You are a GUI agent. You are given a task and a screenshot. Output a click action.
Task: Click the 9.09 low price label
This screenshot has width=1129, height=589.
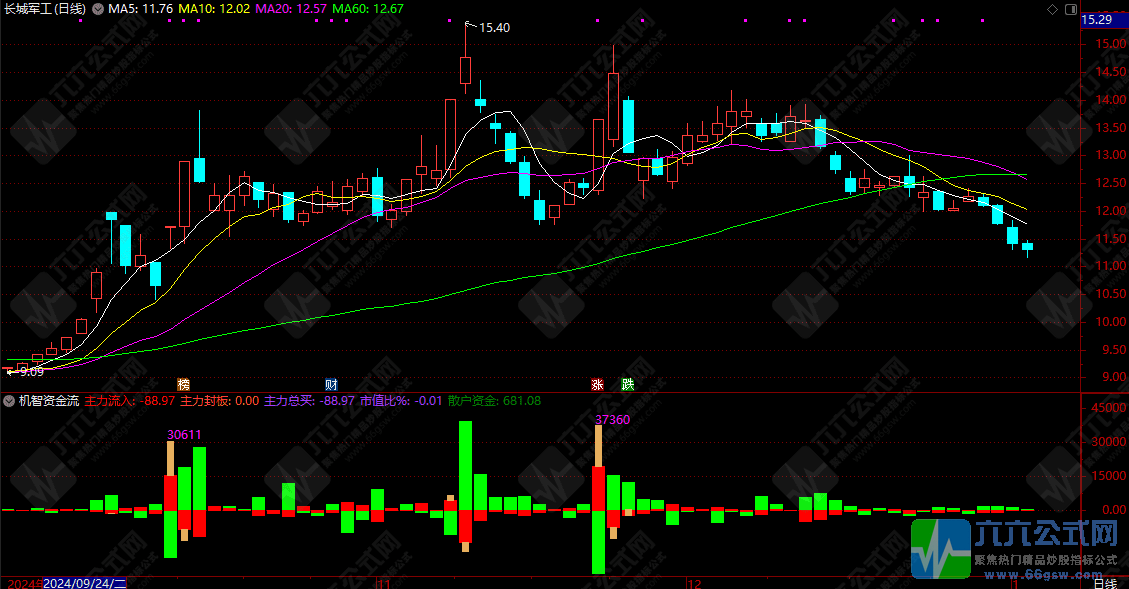pyautogui.click(x=32, y=372)
